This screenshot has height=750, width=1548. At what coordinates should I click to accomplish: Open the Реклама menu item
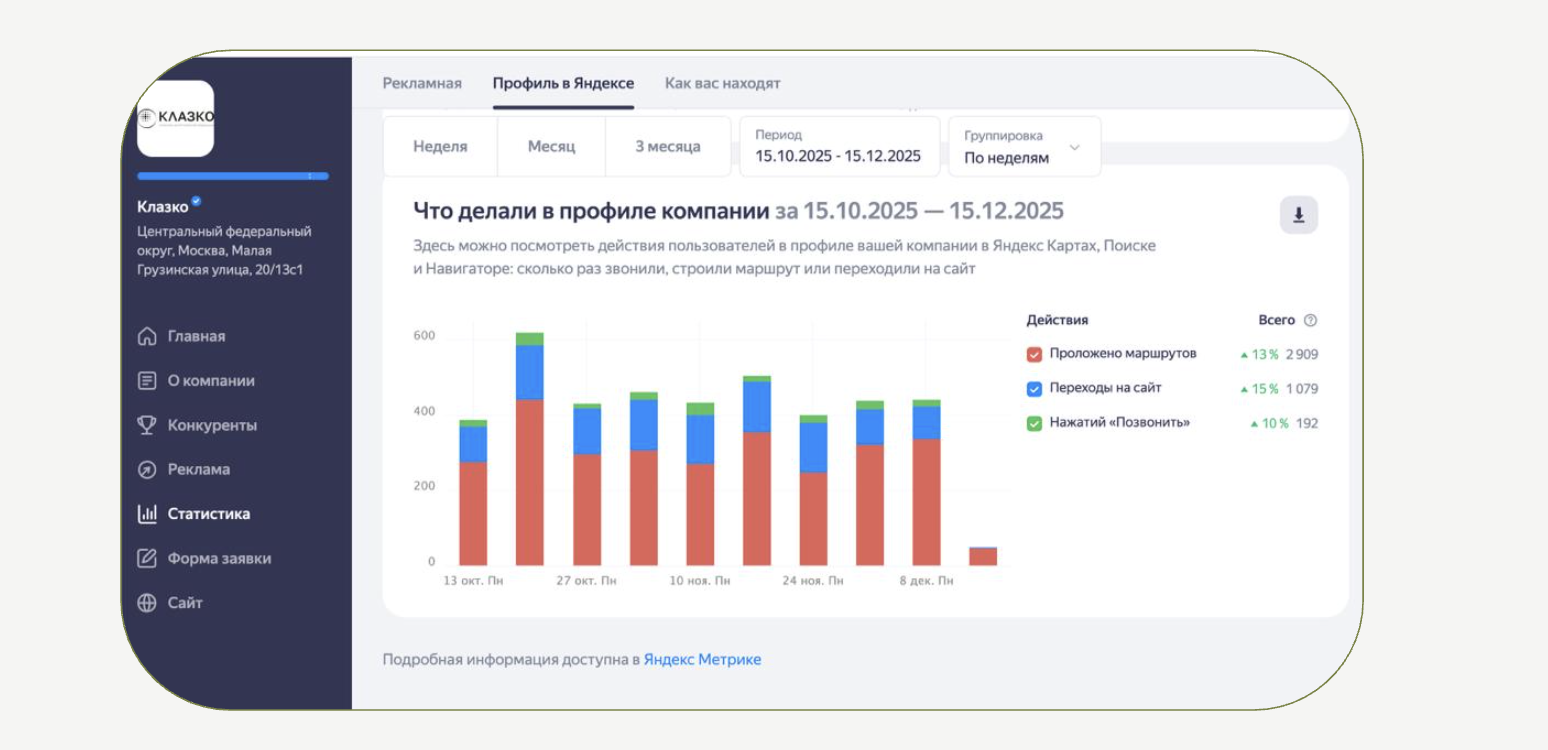(x=199, y=469)
